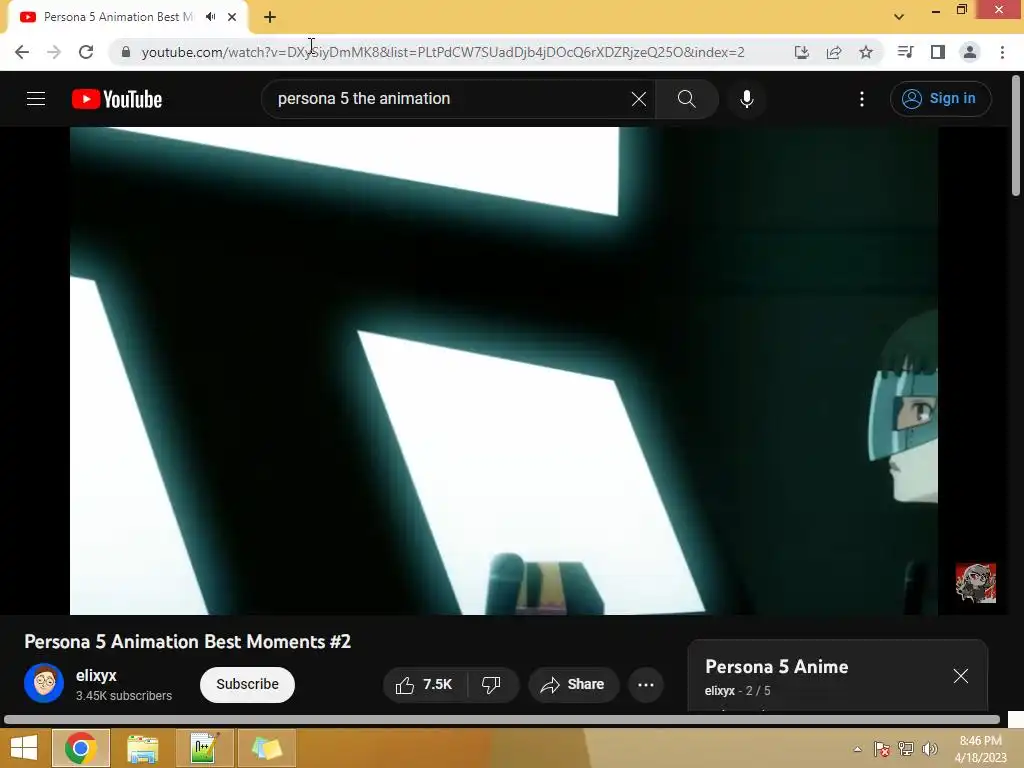Open system volume tray icon
The height and width of the screenshot is (768, 1024).
(x=929, y=749)
